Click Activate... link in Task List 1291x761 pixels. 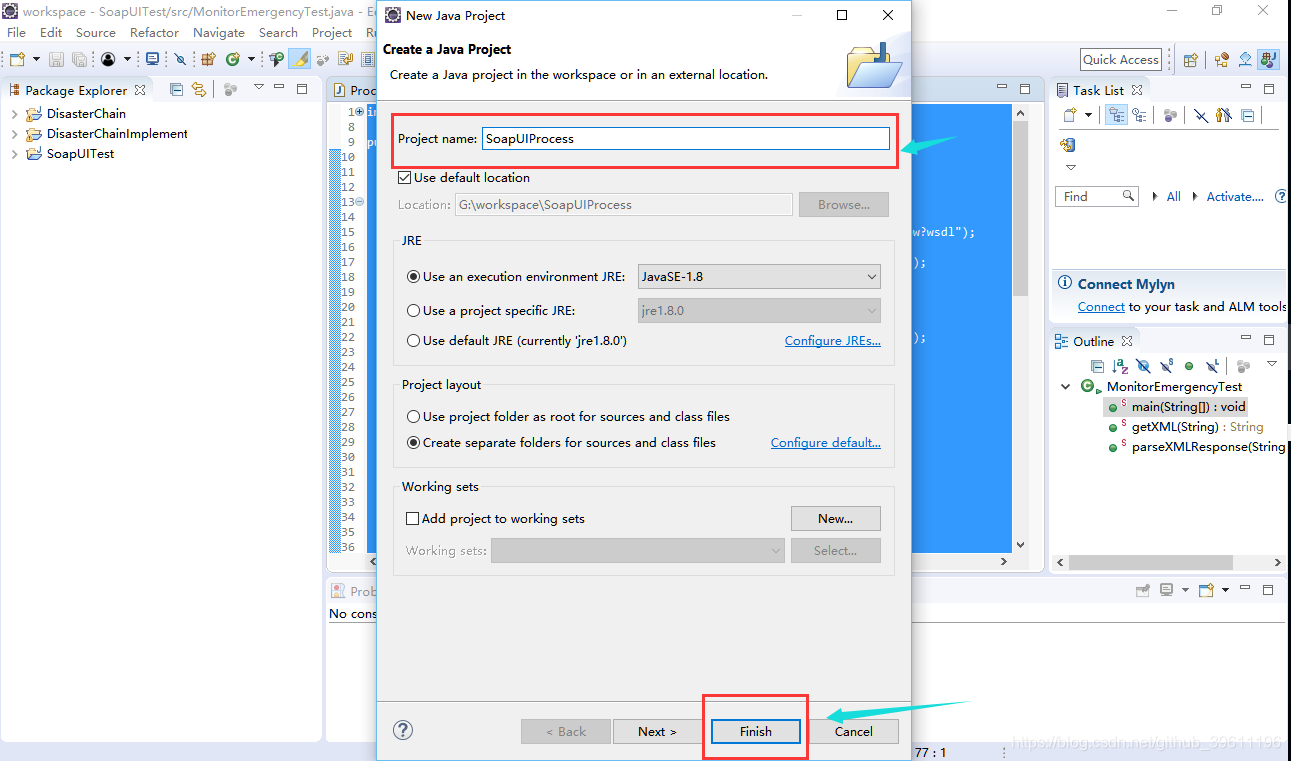pyautogui.click(x=1235, y=197)
